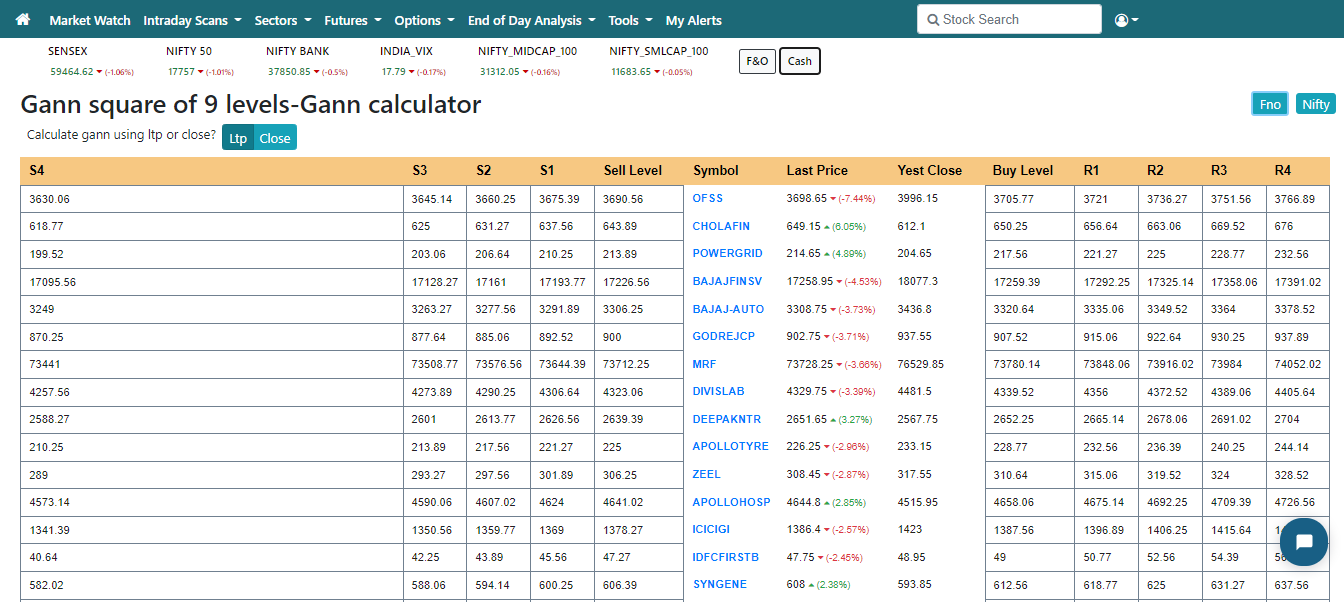Screen dimensions: 1344x602
Task: Open the chat widget bubble
Action: tap(1303, 542)
